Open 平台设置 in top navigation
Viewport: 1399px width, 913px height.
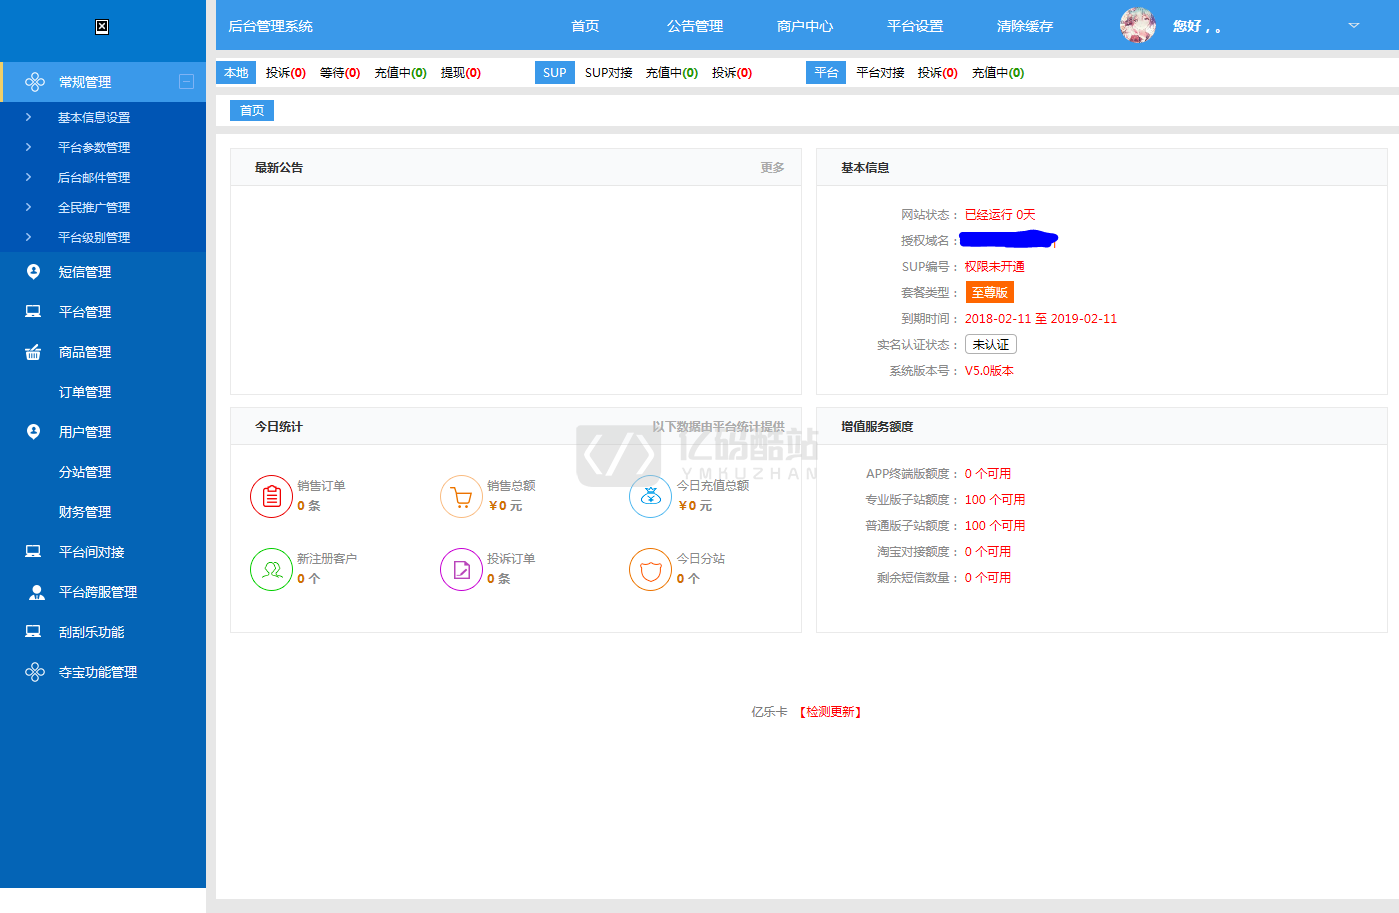tap(915, 26)
